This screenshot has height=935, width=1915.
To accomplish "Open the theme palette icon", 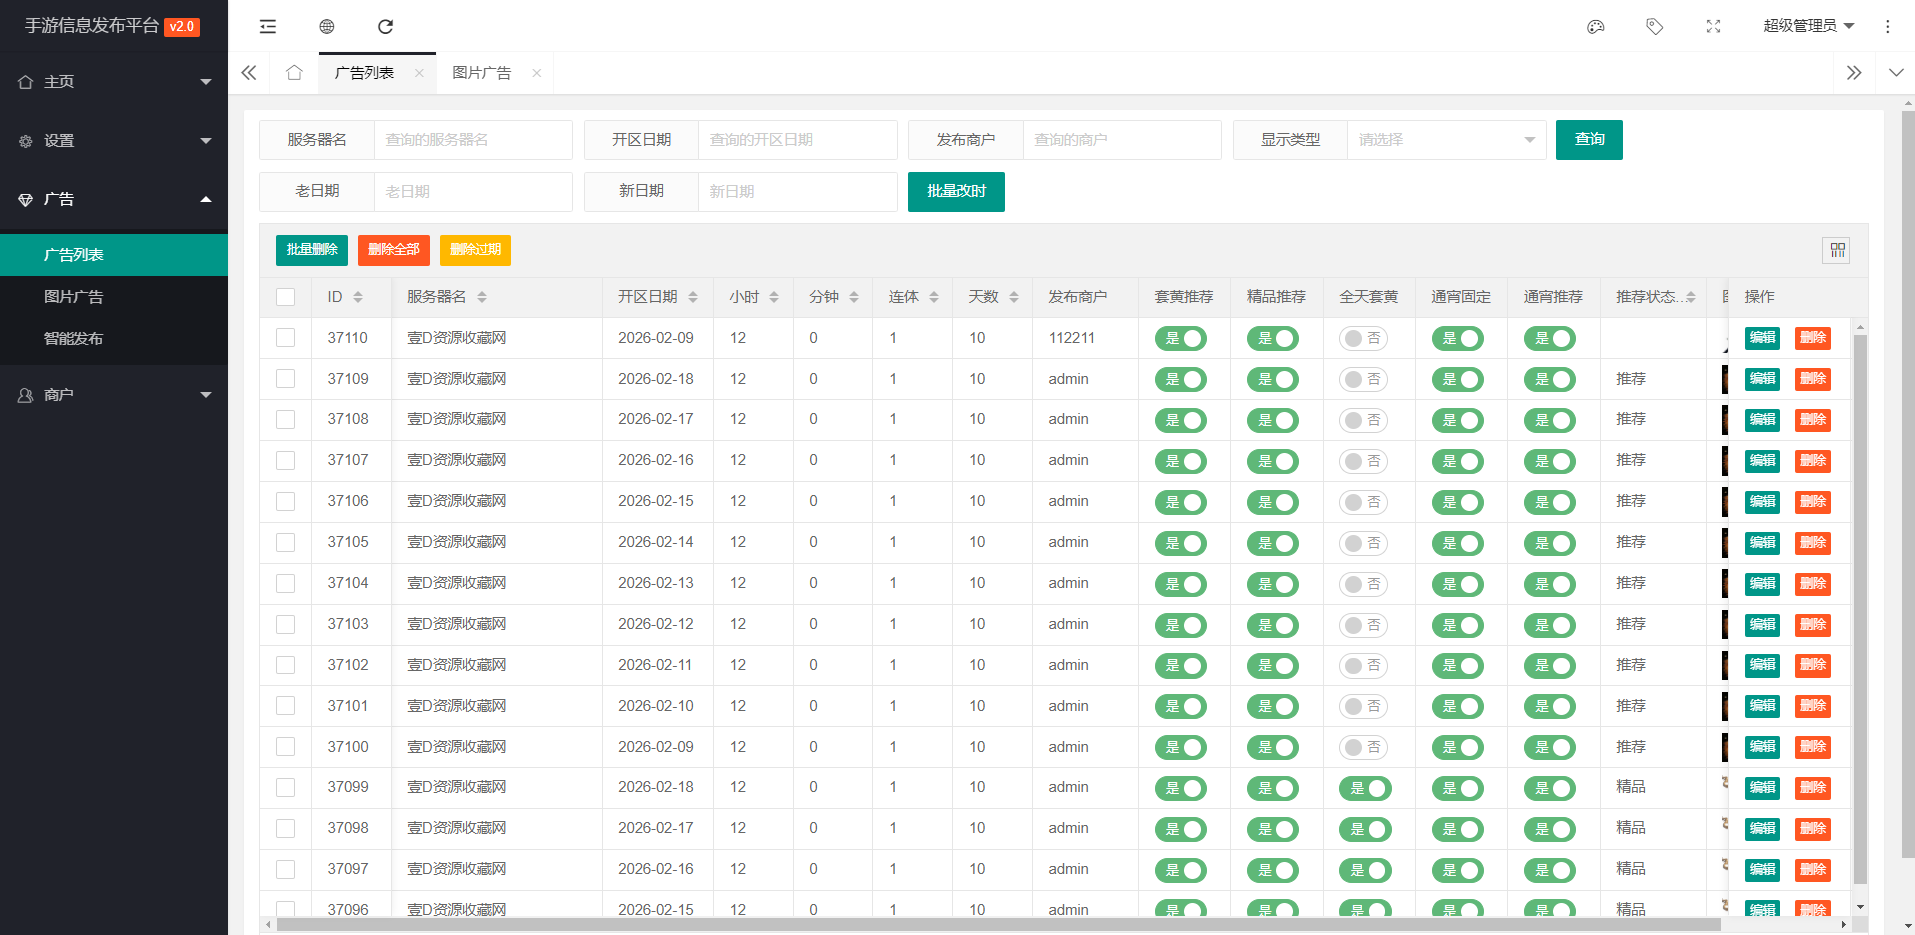I will click(1596, 26).
